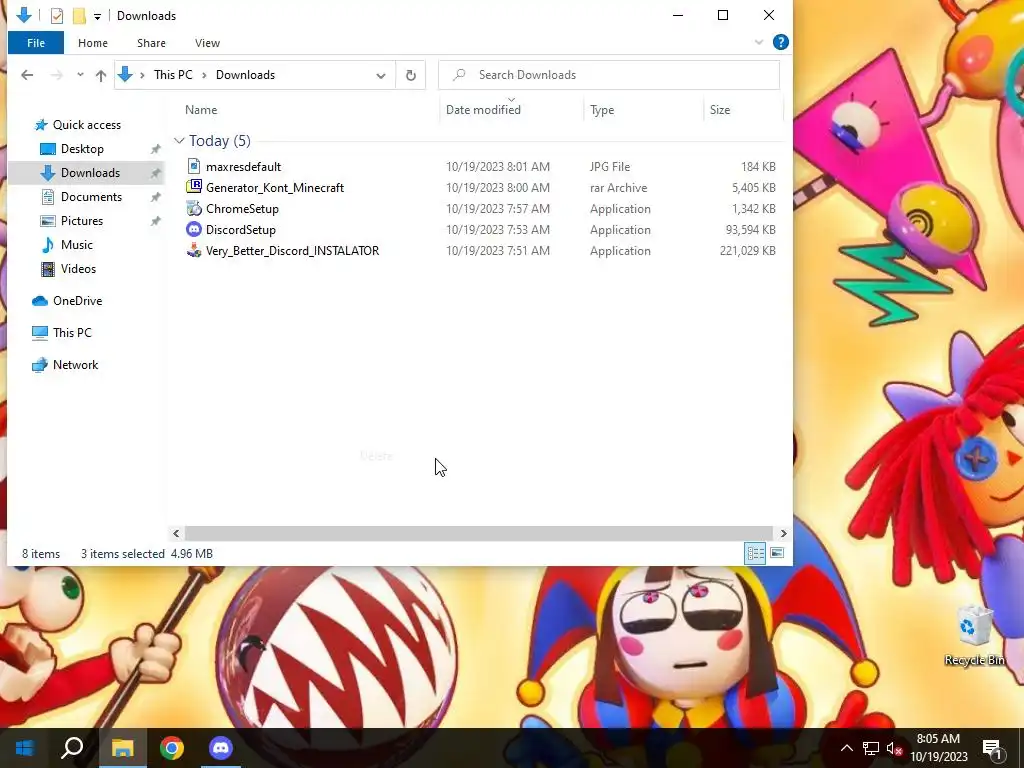
Task: Sort by the Date modified column
Action: pyautogui.click(x=483, y=110)
